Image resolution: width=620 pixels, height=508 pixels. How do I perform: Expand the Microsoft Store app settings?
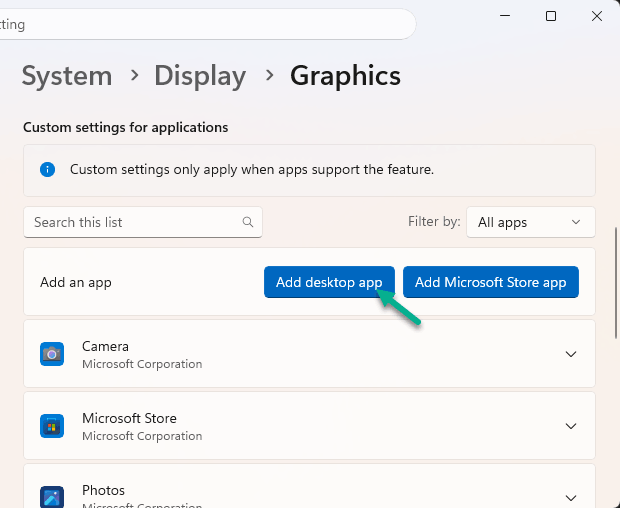(571, 426)
